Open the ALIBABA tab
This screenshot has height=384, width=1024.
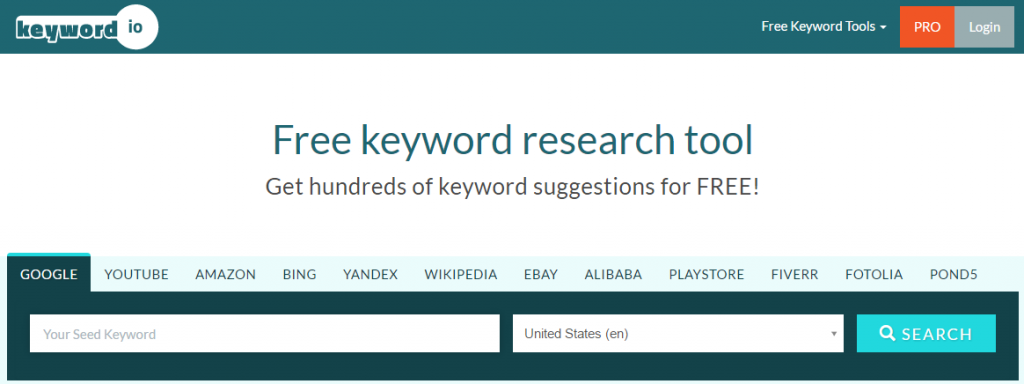[613, 274]
